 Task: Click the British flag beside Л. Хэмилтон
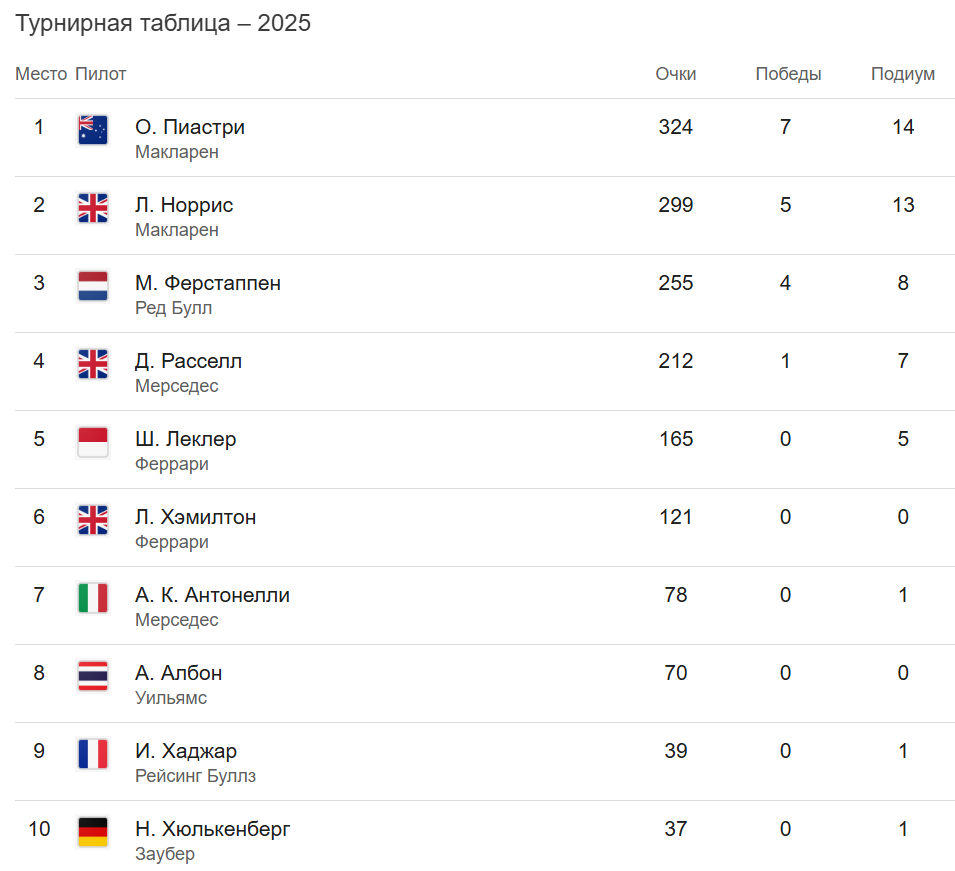tap(93, 520)
